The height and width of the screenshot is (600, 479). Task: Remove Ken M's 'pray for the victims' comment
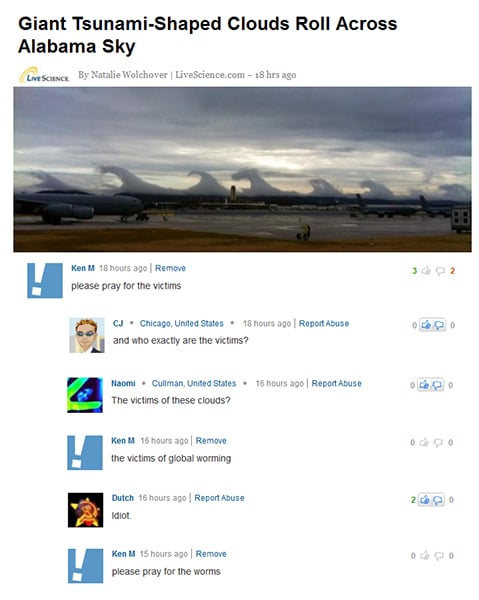(170, 268)
